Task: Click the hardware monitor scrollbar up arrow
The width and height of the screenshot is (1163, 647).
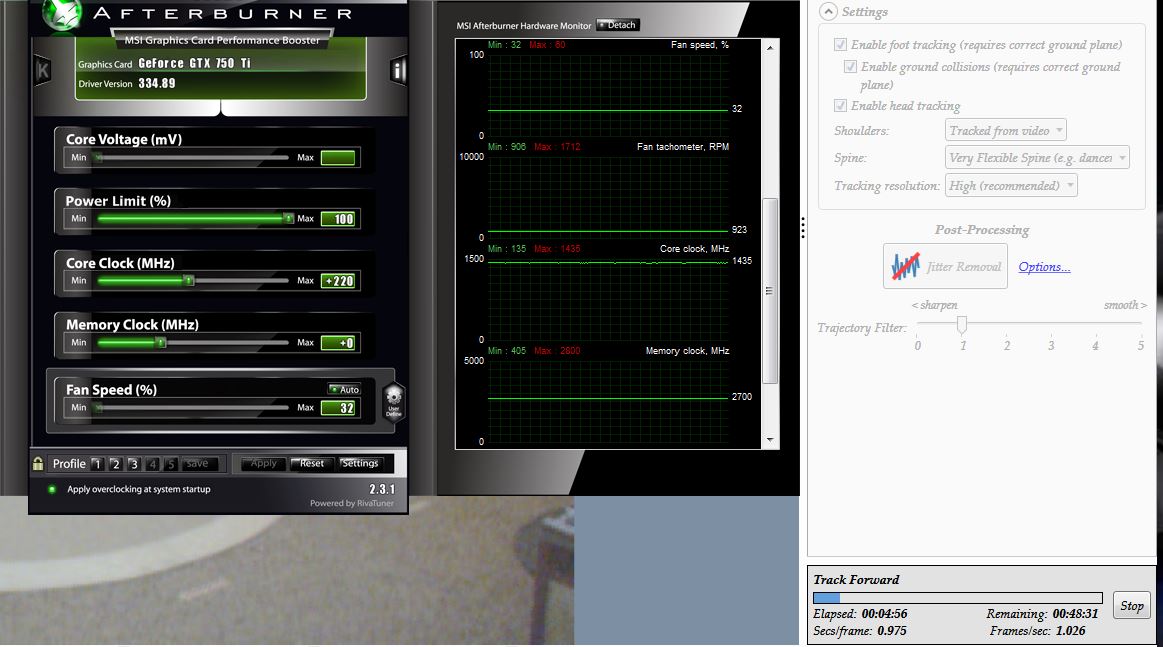Action: coord(770,47)
